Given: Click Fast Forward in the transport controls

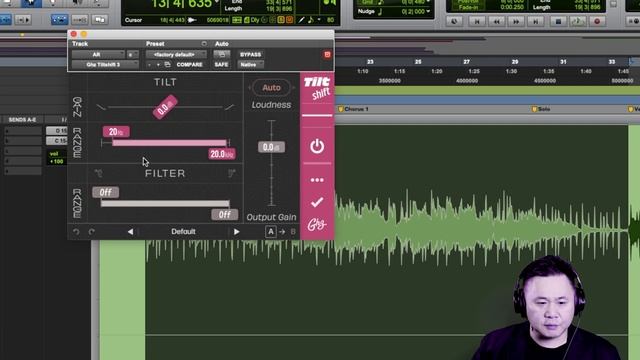Looking at the screenshot, I should point(516,21).
